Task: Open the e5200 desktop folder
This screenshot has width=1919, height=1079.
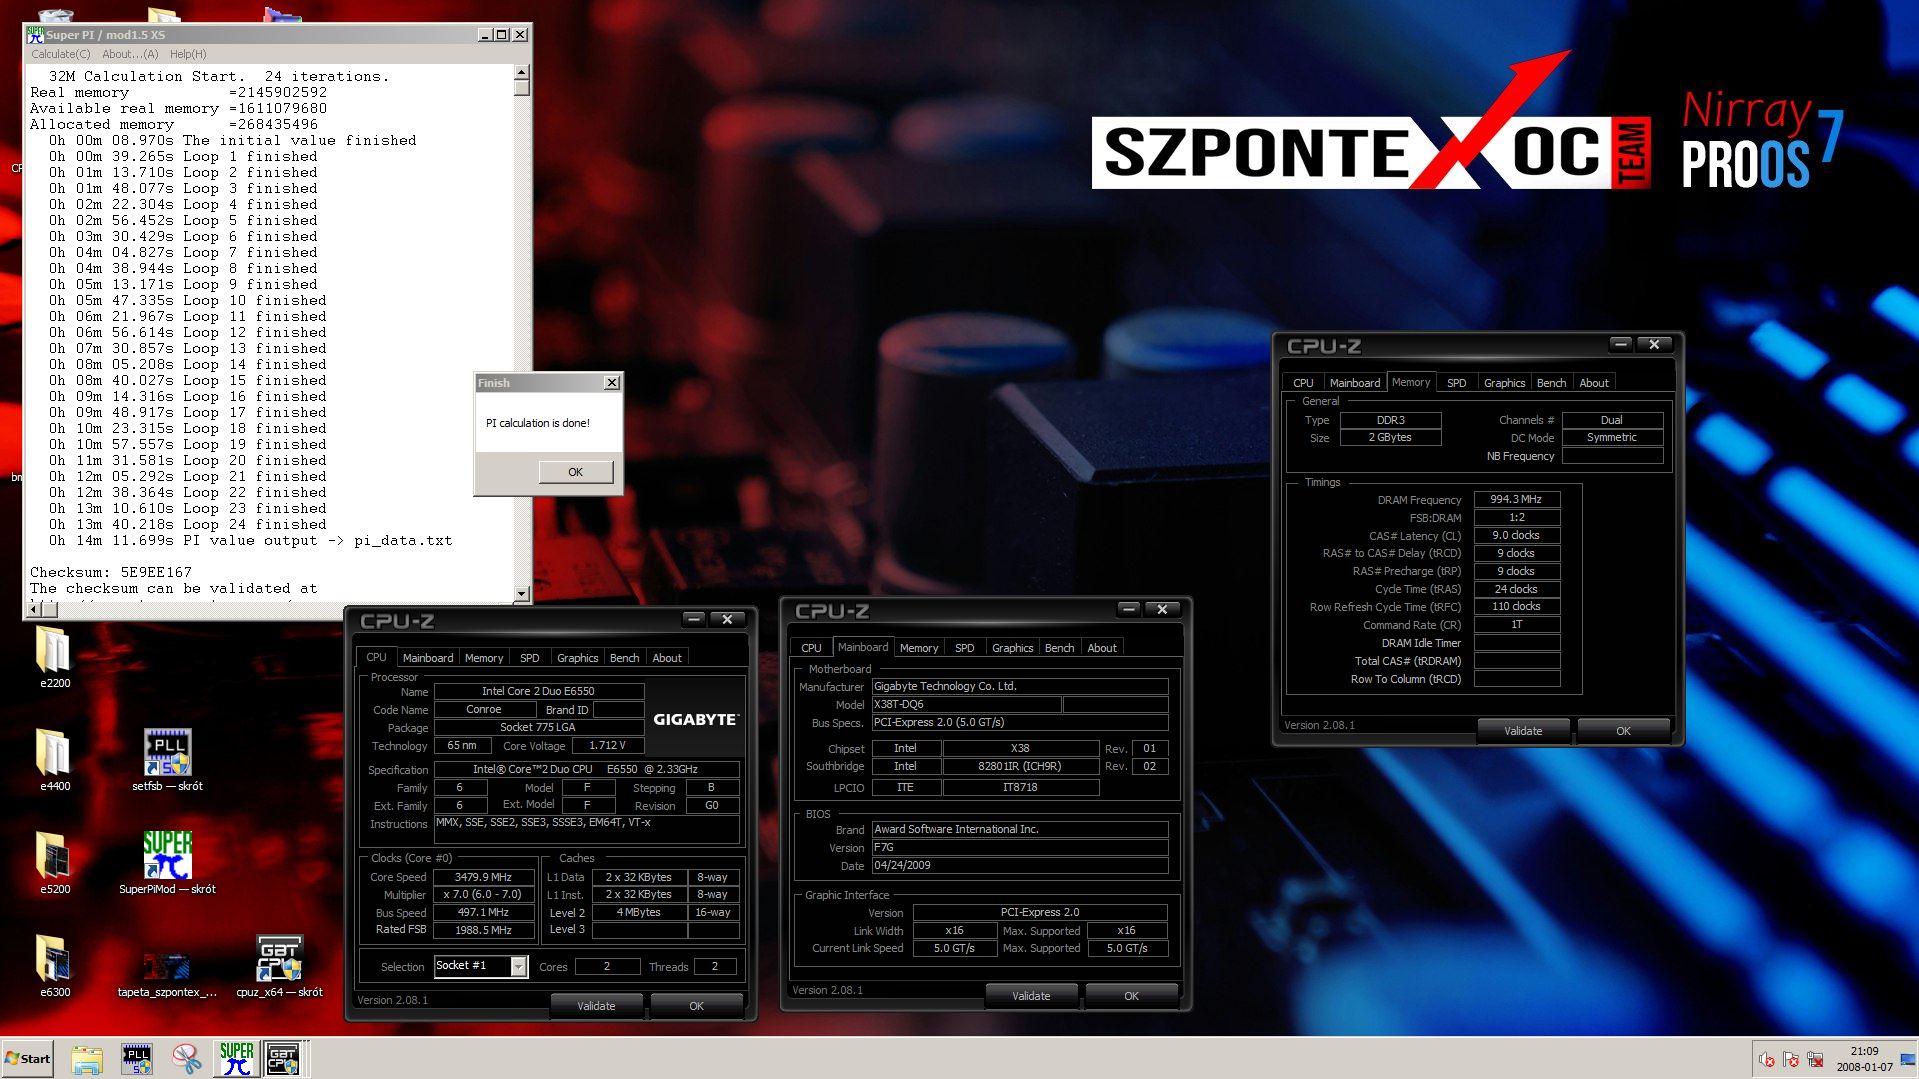Action: click(54, 861)
